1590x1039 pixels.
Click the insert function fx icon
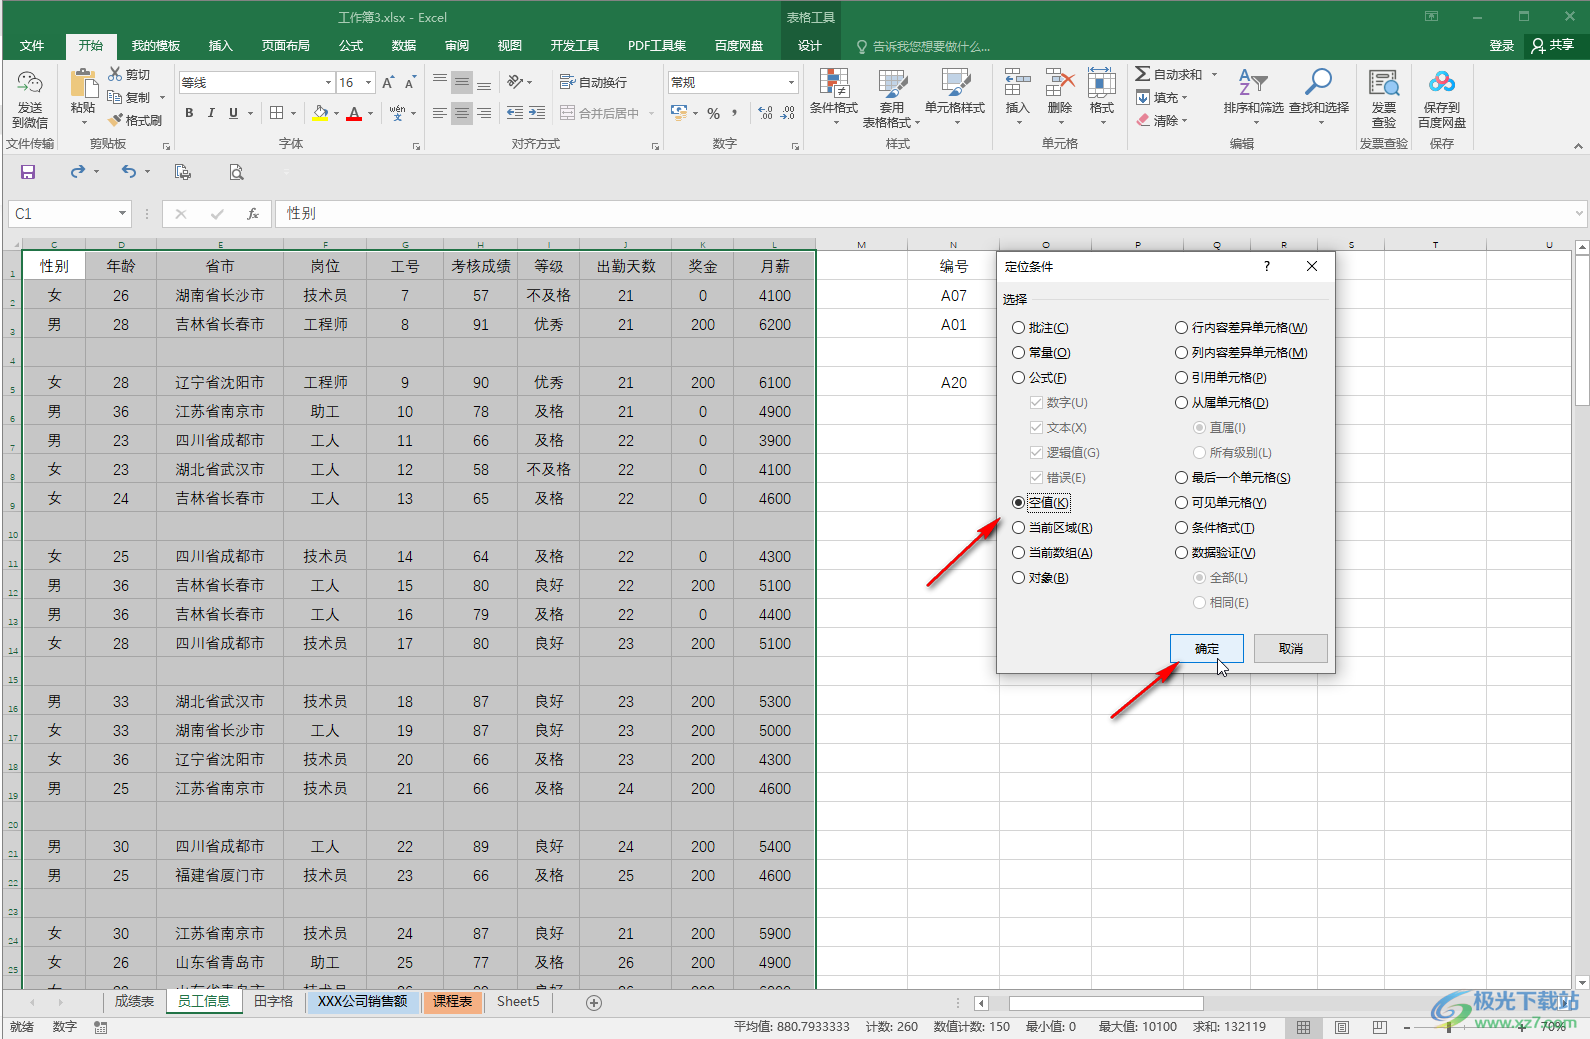click(x=253, y=213)
